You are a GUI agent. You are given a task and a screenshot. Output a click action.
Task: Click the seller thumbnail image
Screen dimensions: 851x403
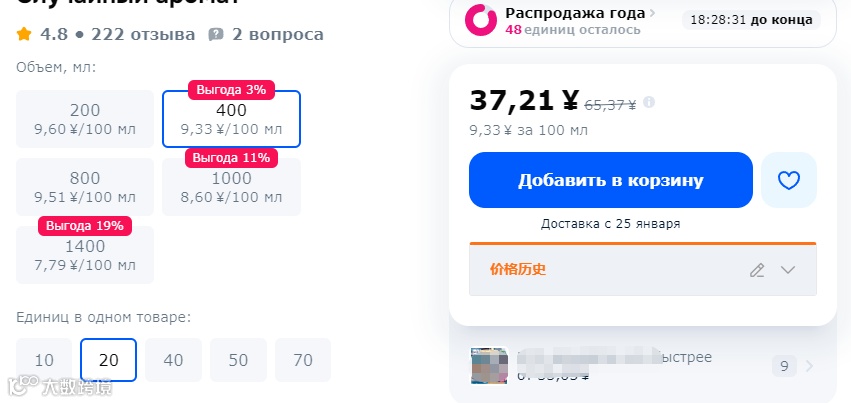[490, 366]
